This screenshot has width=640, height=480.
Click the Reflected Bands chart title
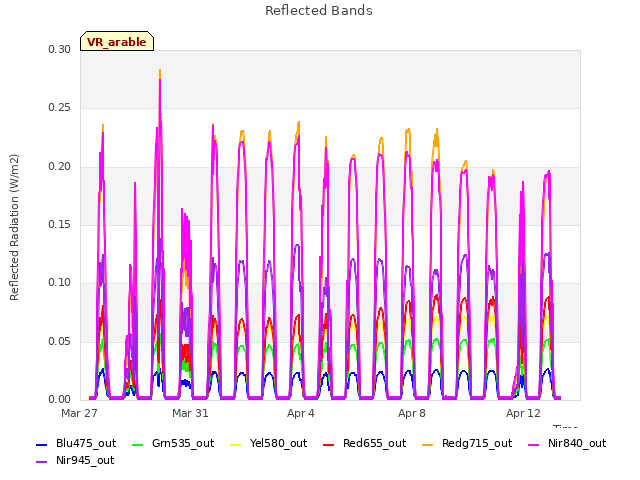click(319, 11)
